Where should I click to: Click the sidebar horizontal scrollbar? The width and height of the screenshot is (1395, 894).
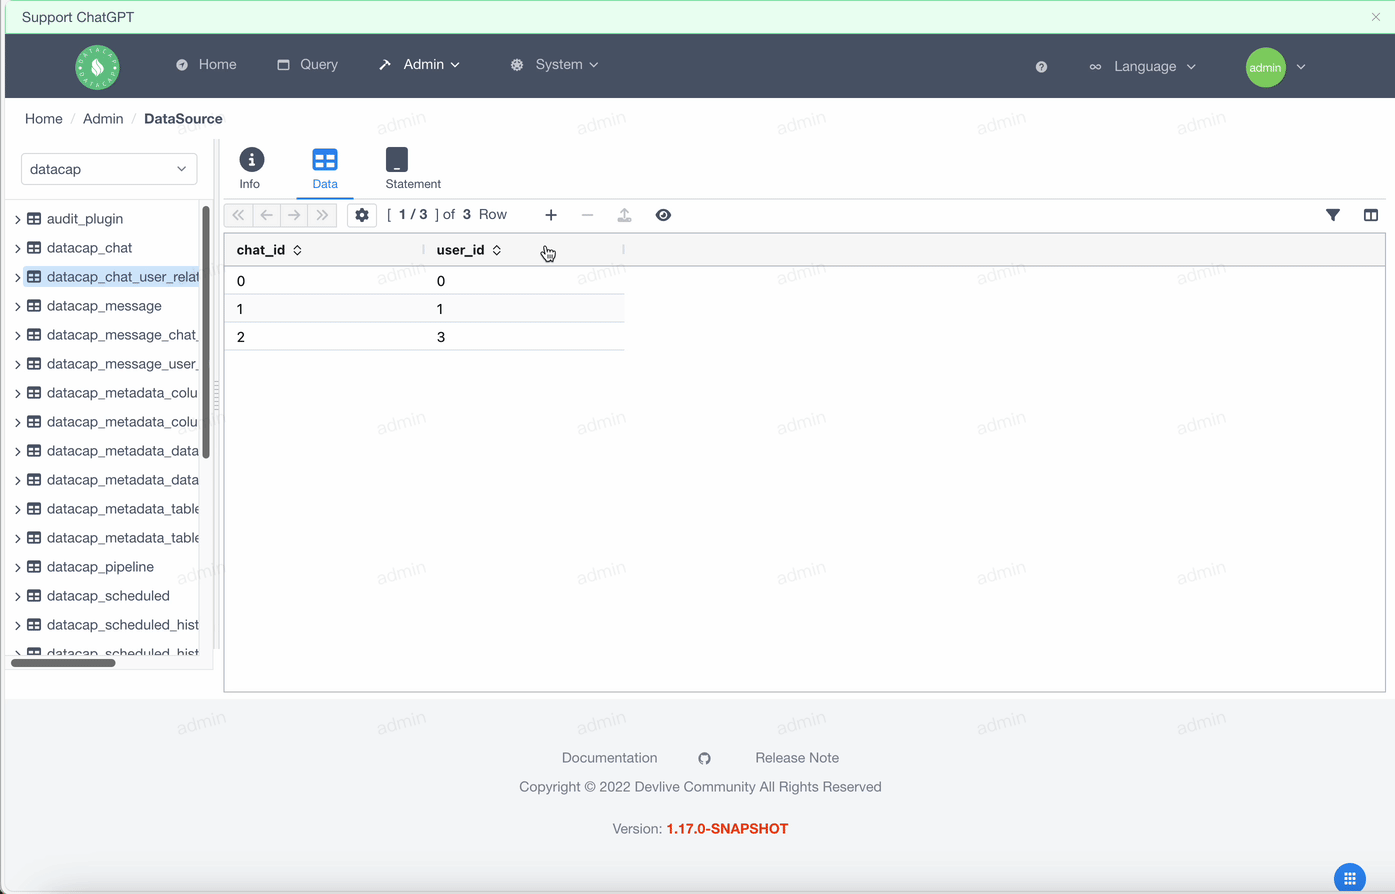point(63,662)
